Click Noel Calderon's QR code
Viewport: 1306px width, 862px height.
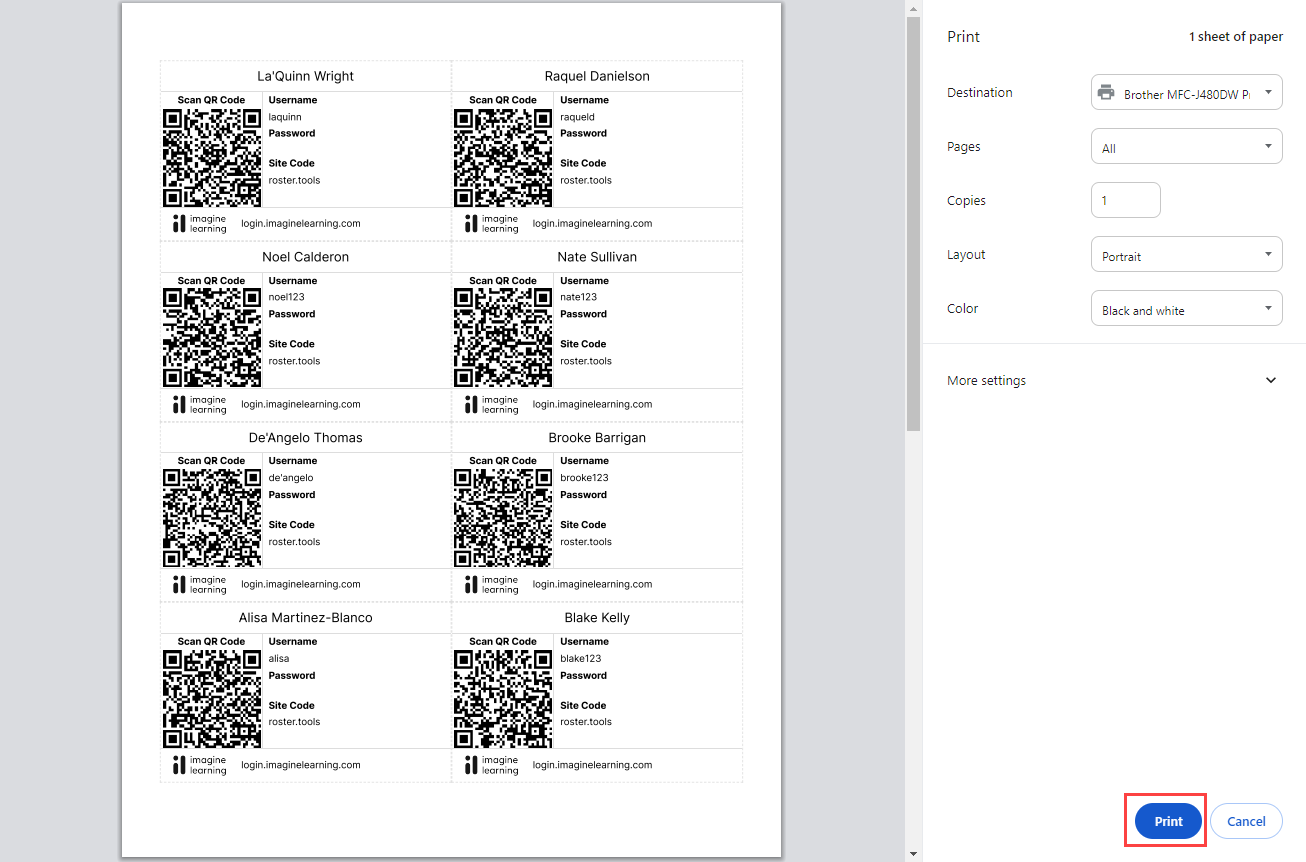coord(211,338)
